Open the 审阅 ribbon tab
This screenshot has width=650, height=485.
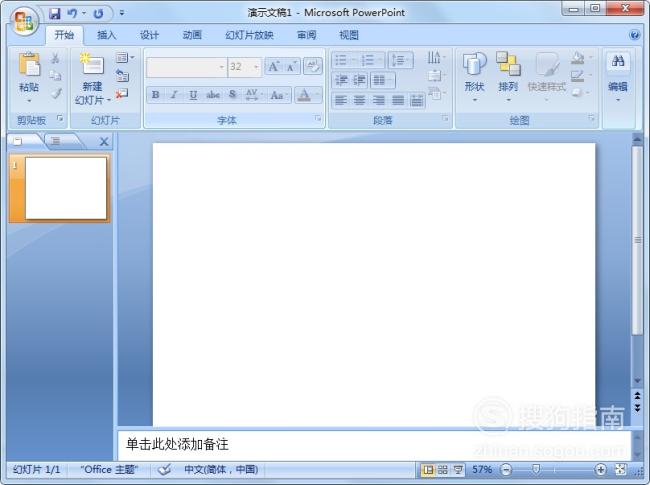[306, 35]
